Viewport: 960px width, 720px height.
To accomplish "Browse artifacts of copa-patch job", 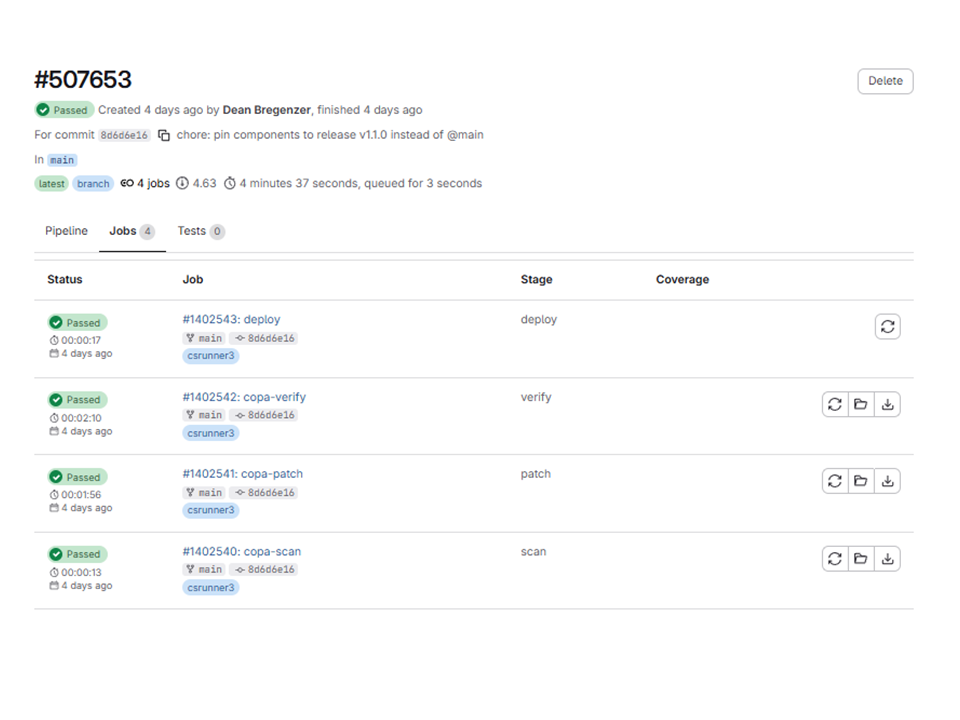I will pos(861,481).
